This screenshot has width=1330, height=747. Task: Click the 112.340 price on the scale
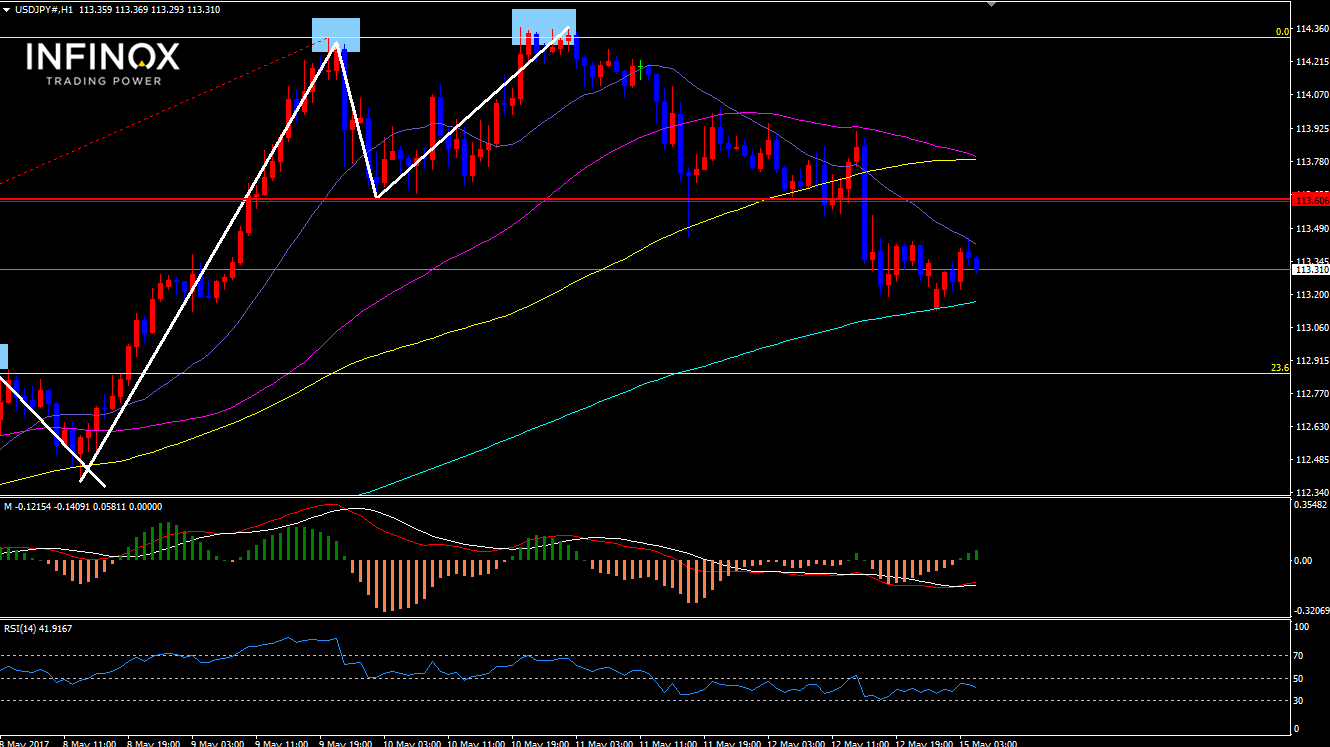coord(1311,492)
